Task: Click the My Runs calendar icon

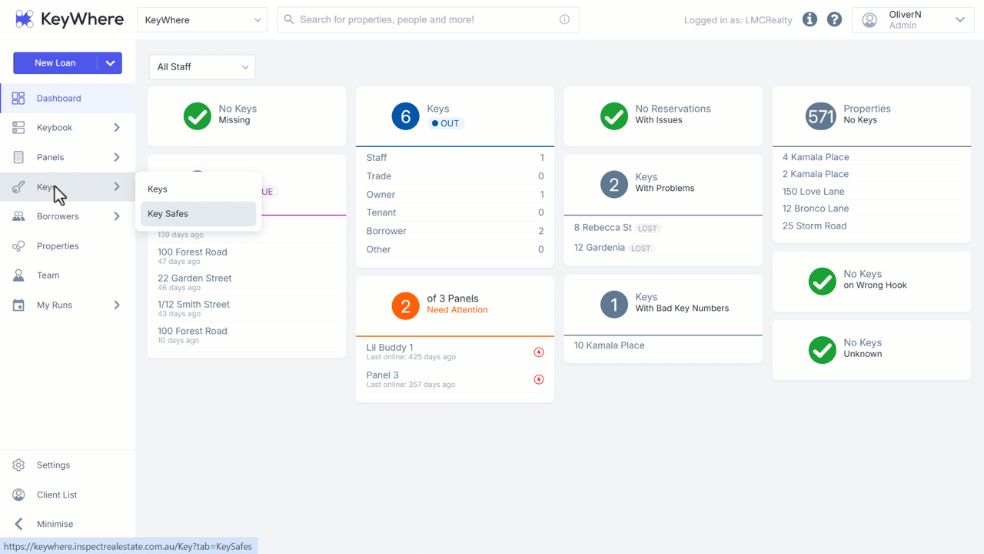Action: (x=18, y=305)
